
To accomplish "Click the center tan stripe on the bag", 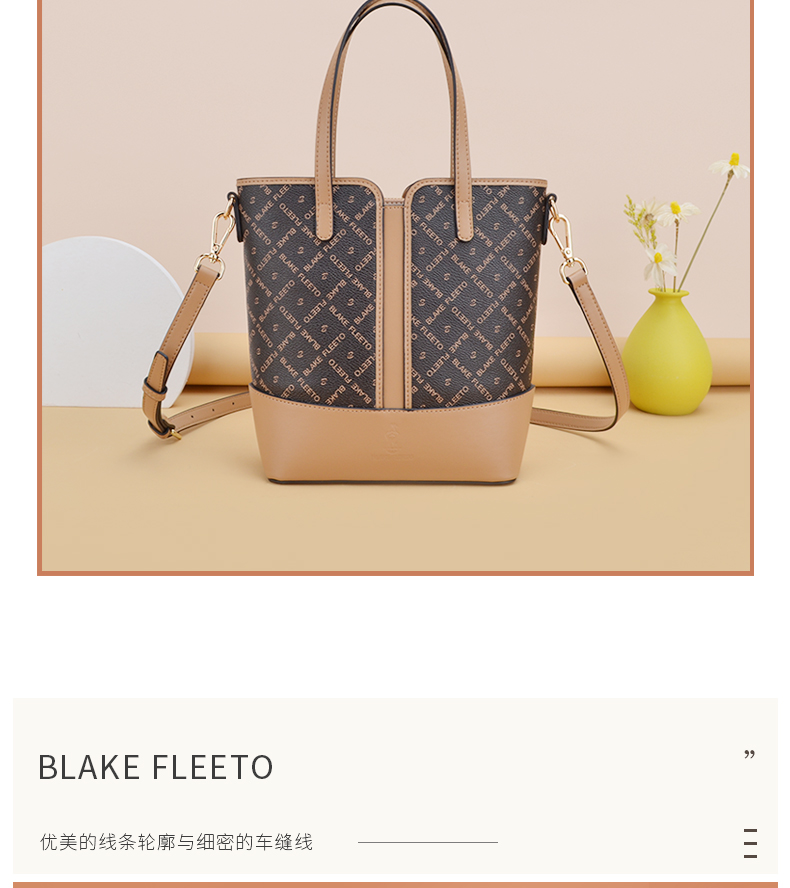I will point(394,303).
